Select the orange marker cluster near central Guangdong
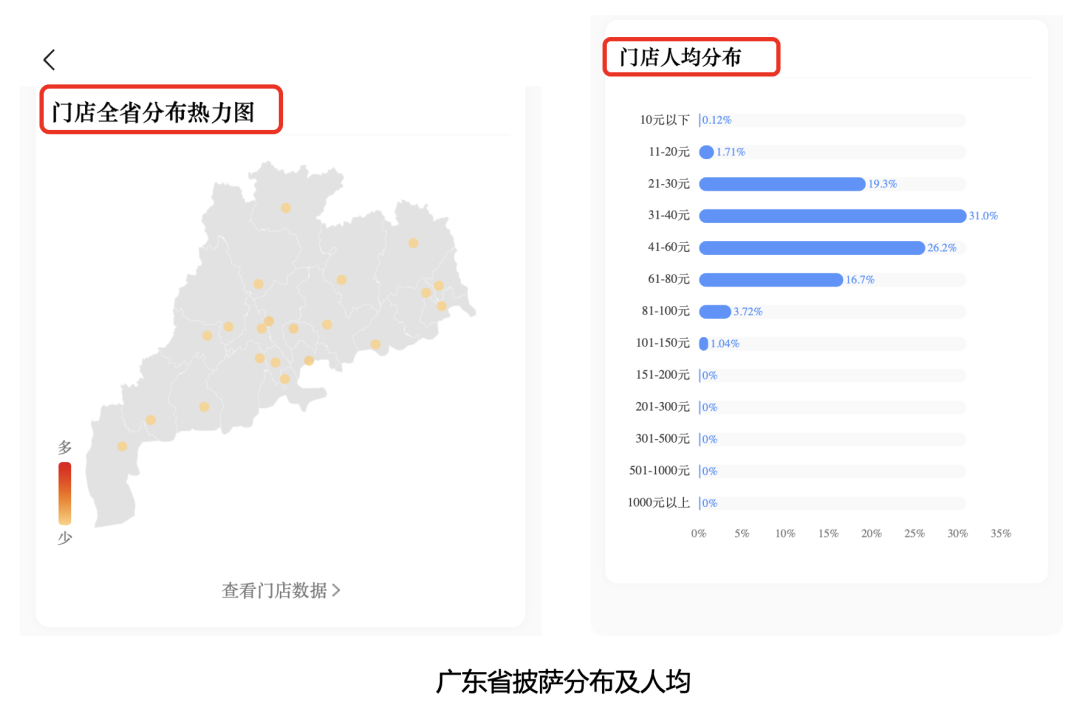This screenshot has width=1080, height=708. pos(268,325)
